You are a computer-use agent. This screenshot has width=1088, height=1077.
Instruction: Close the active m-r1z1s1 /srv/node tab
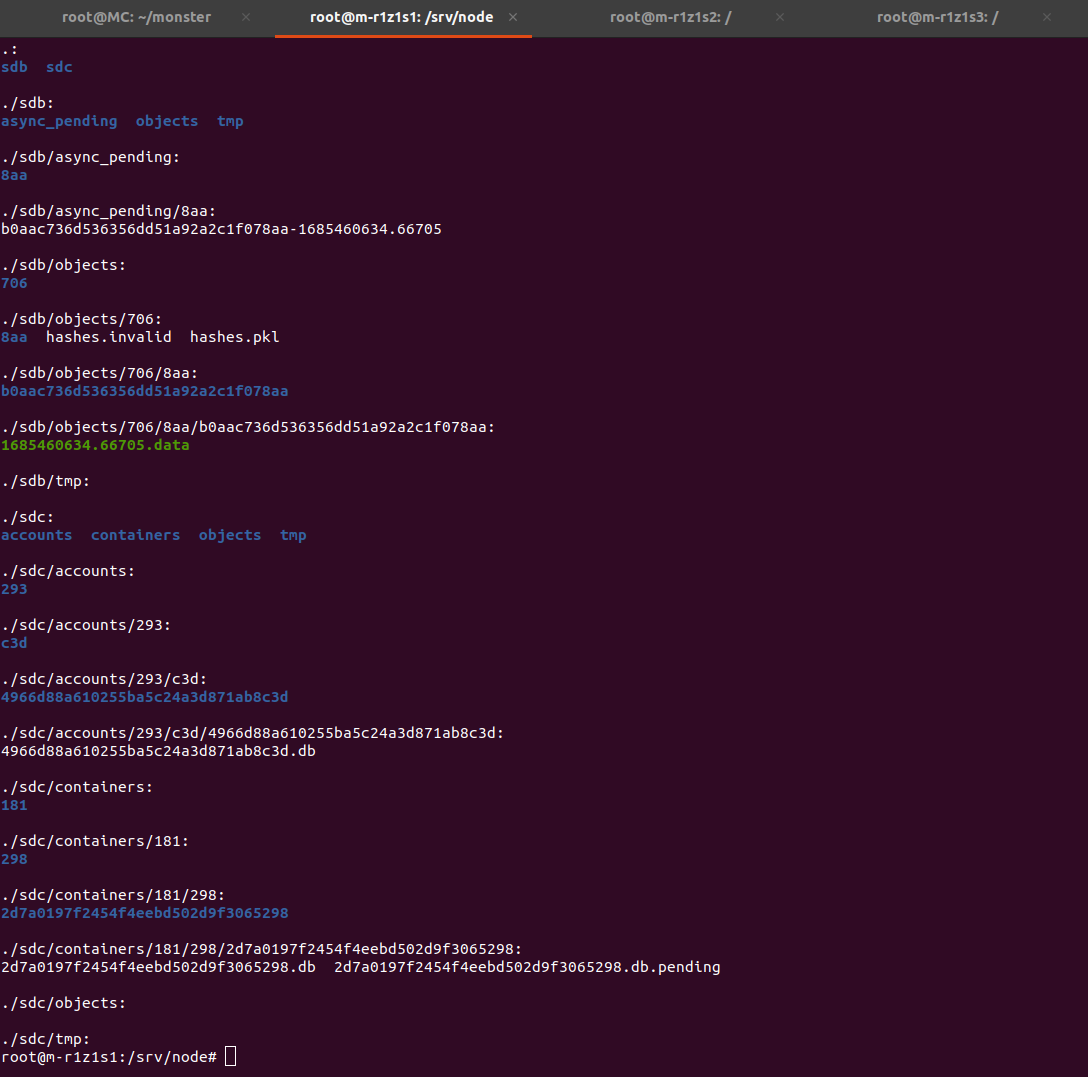click(513, 17)
